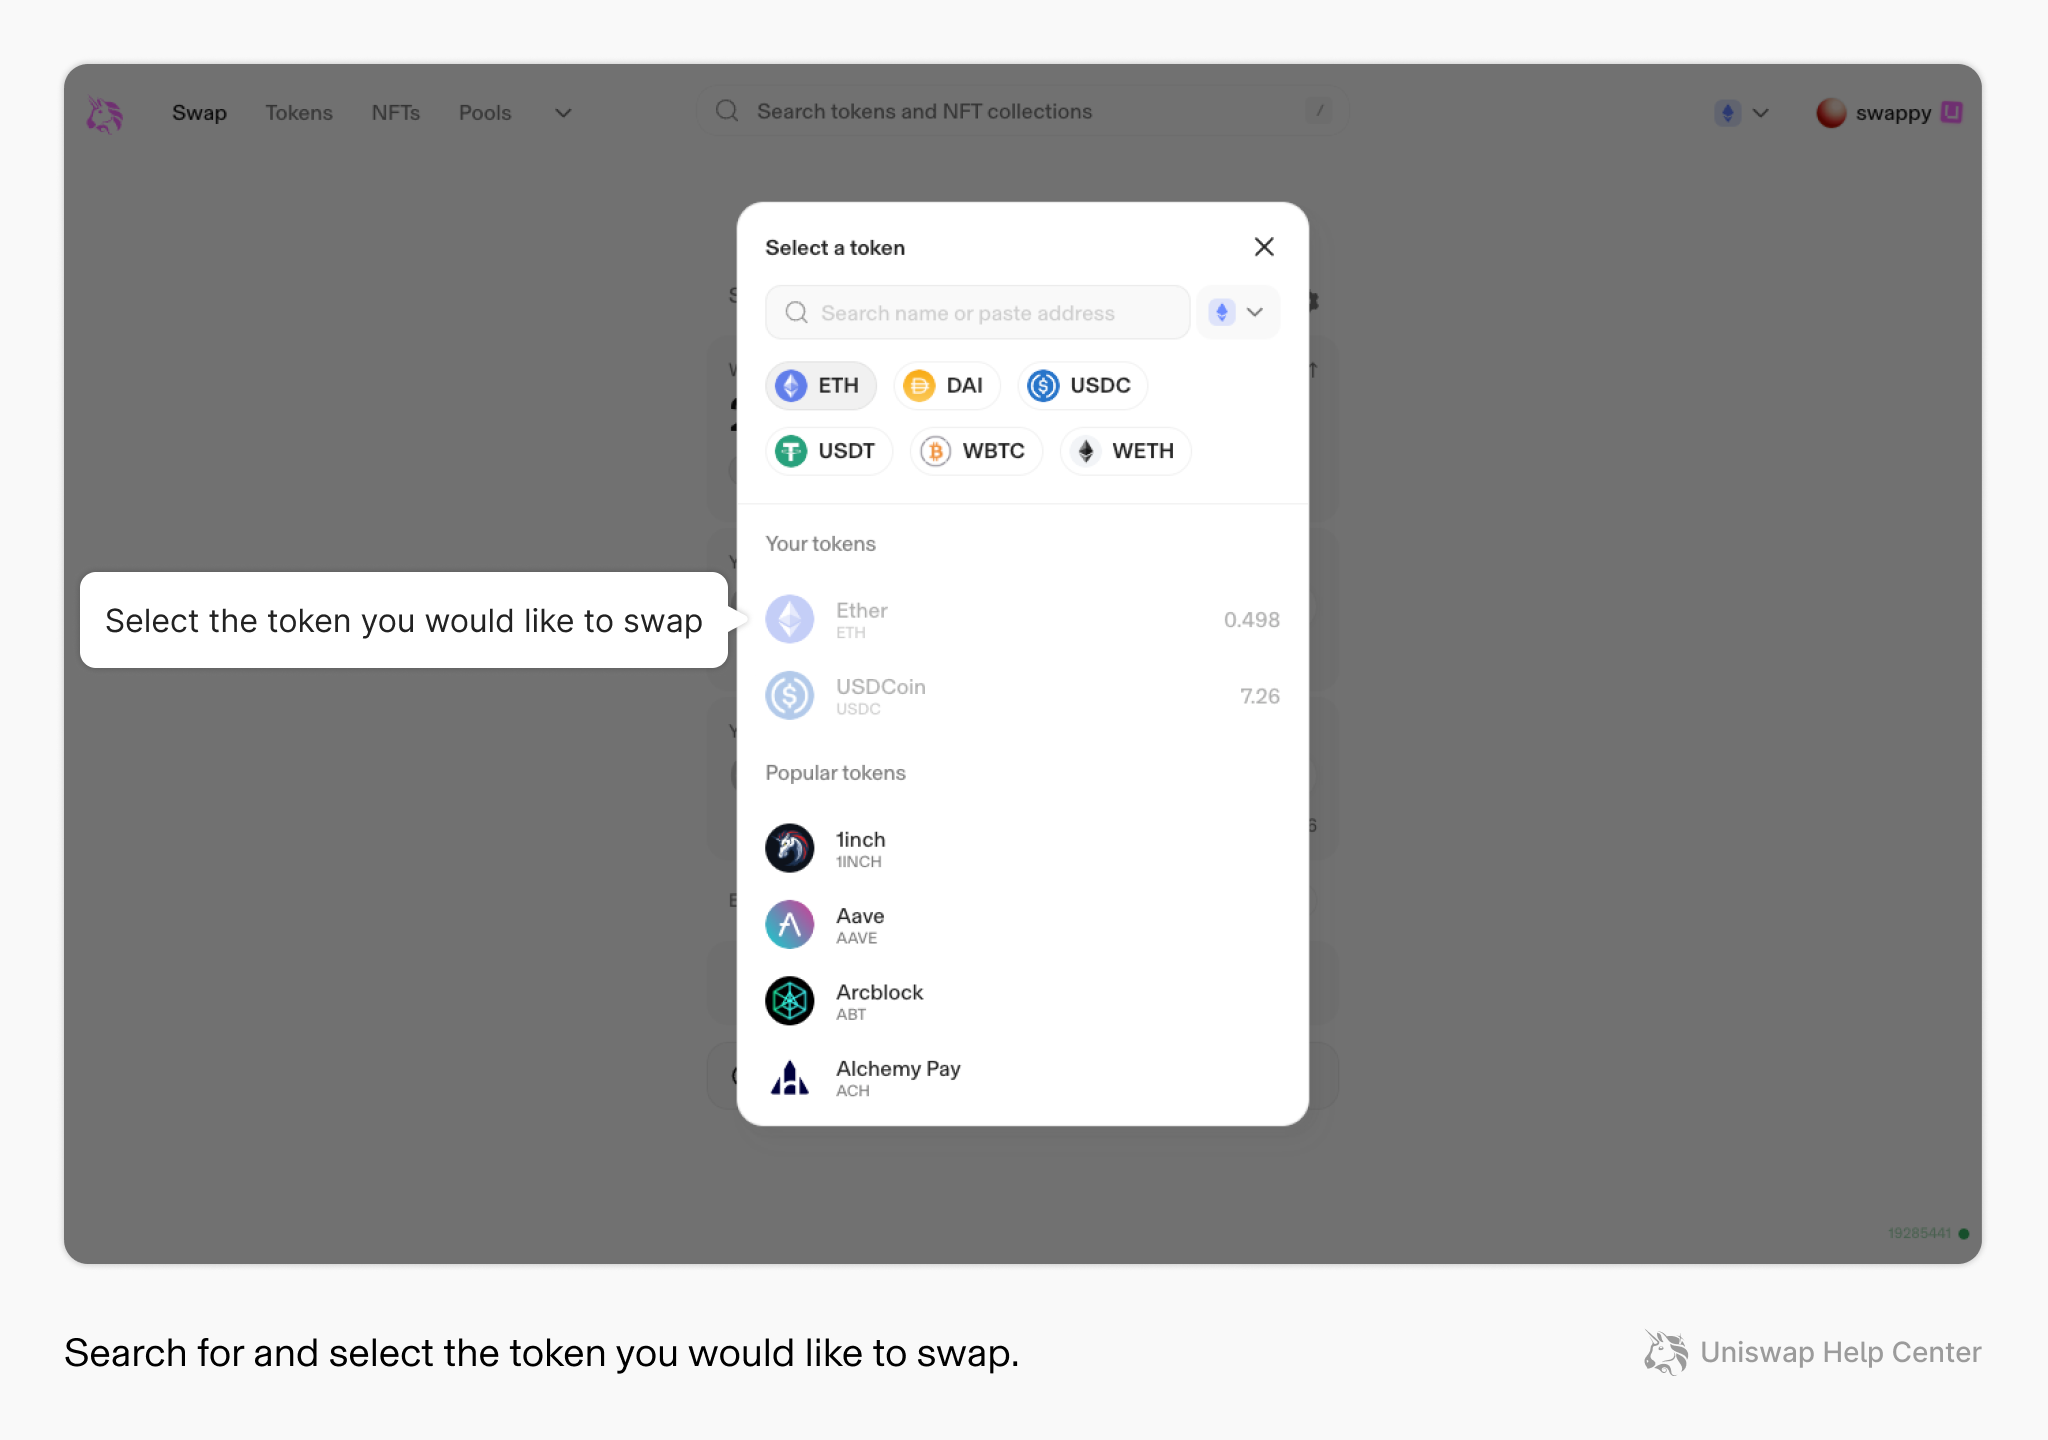Open the Swap tab
2048x1440 pixels.
199,113
